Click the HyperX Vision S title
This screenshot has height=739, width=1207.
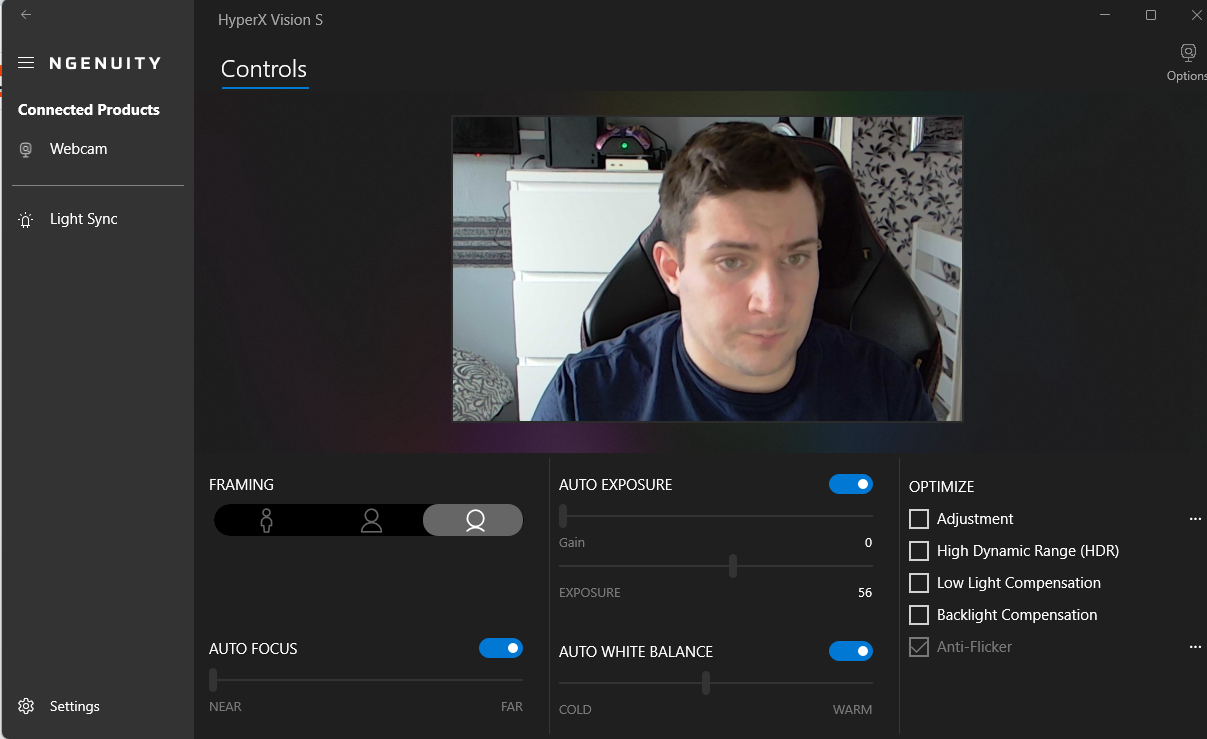coord(270,20)
